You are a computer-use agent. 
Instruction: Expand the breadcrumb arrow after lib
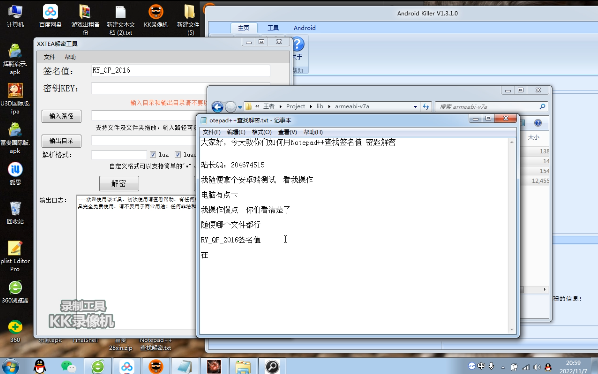(x=329, y=106)
